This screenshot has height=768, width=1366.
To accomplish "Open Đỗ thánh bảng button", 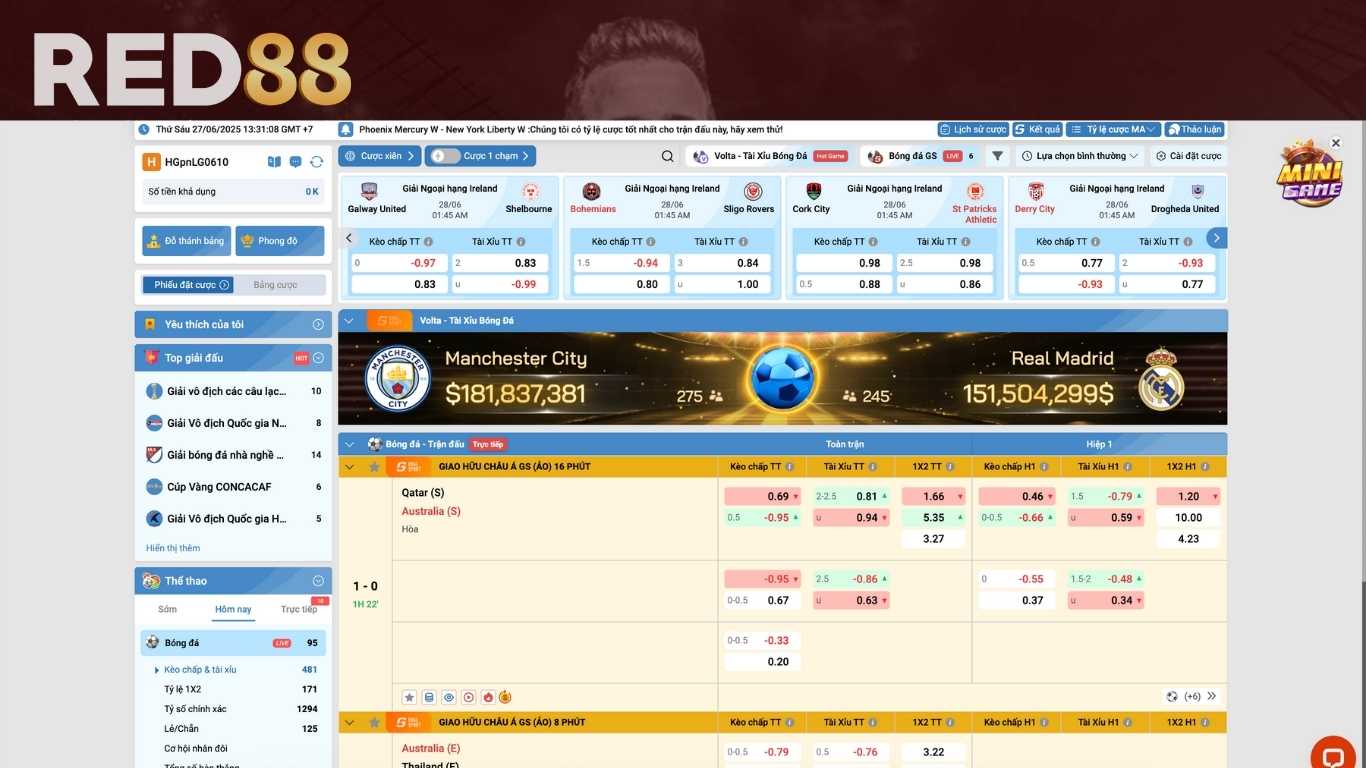I will coord(187,241).
